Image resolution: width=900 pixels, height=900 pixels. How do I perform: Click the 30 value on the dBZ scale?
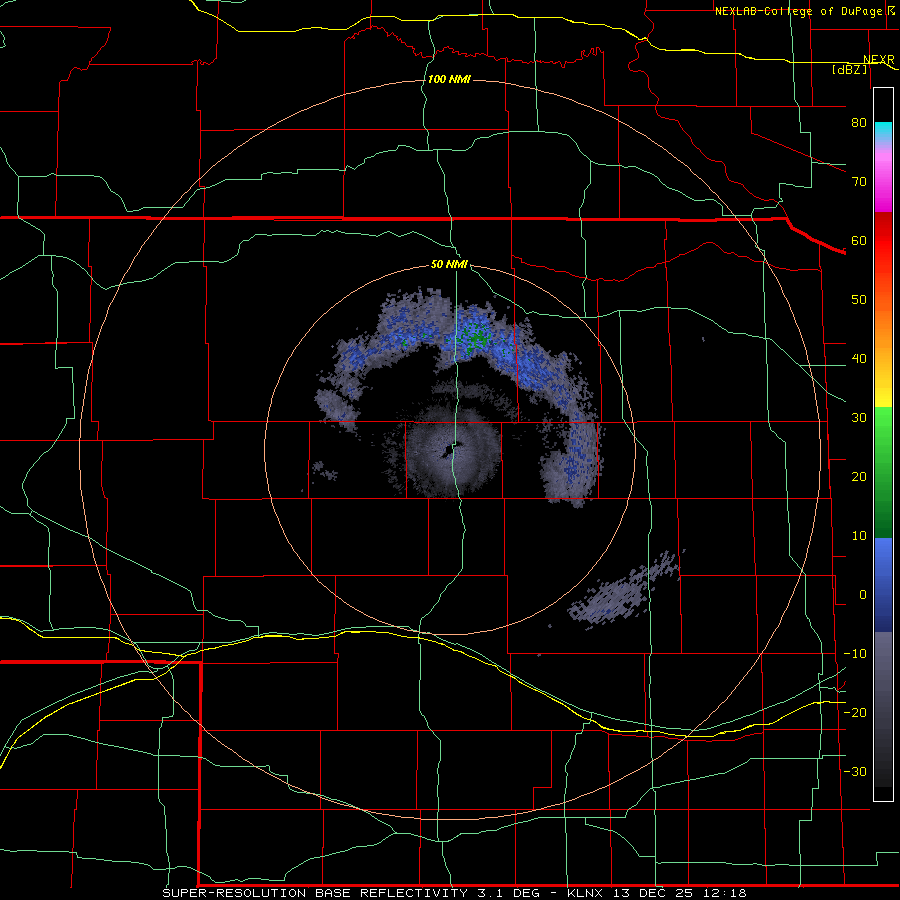tap(859, 417)
